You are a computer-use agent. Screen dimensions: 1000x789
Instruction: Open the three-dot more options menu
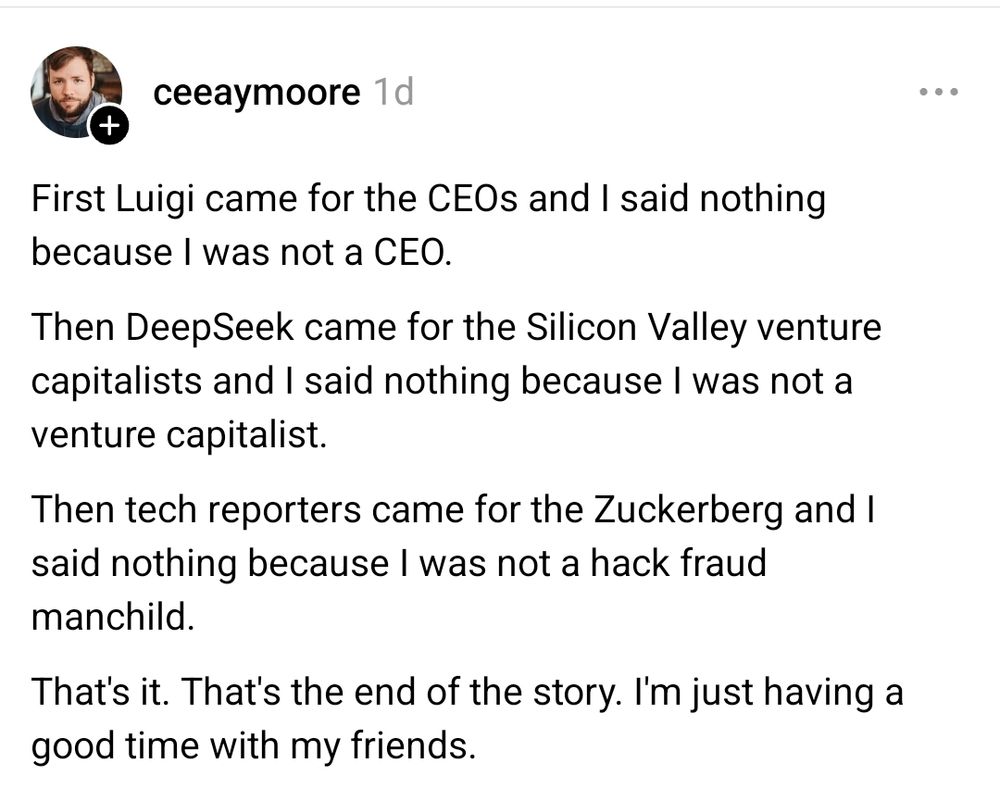pyautogui.click(x=939, y=92)
